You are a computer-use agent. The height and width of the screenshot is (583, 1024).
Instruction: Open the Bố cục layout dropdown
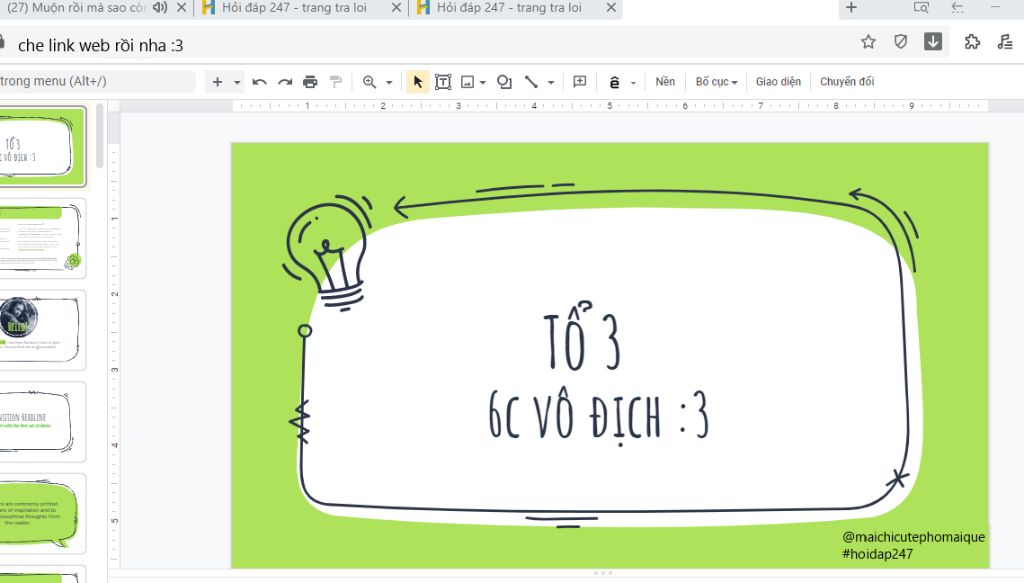point(716,82)
